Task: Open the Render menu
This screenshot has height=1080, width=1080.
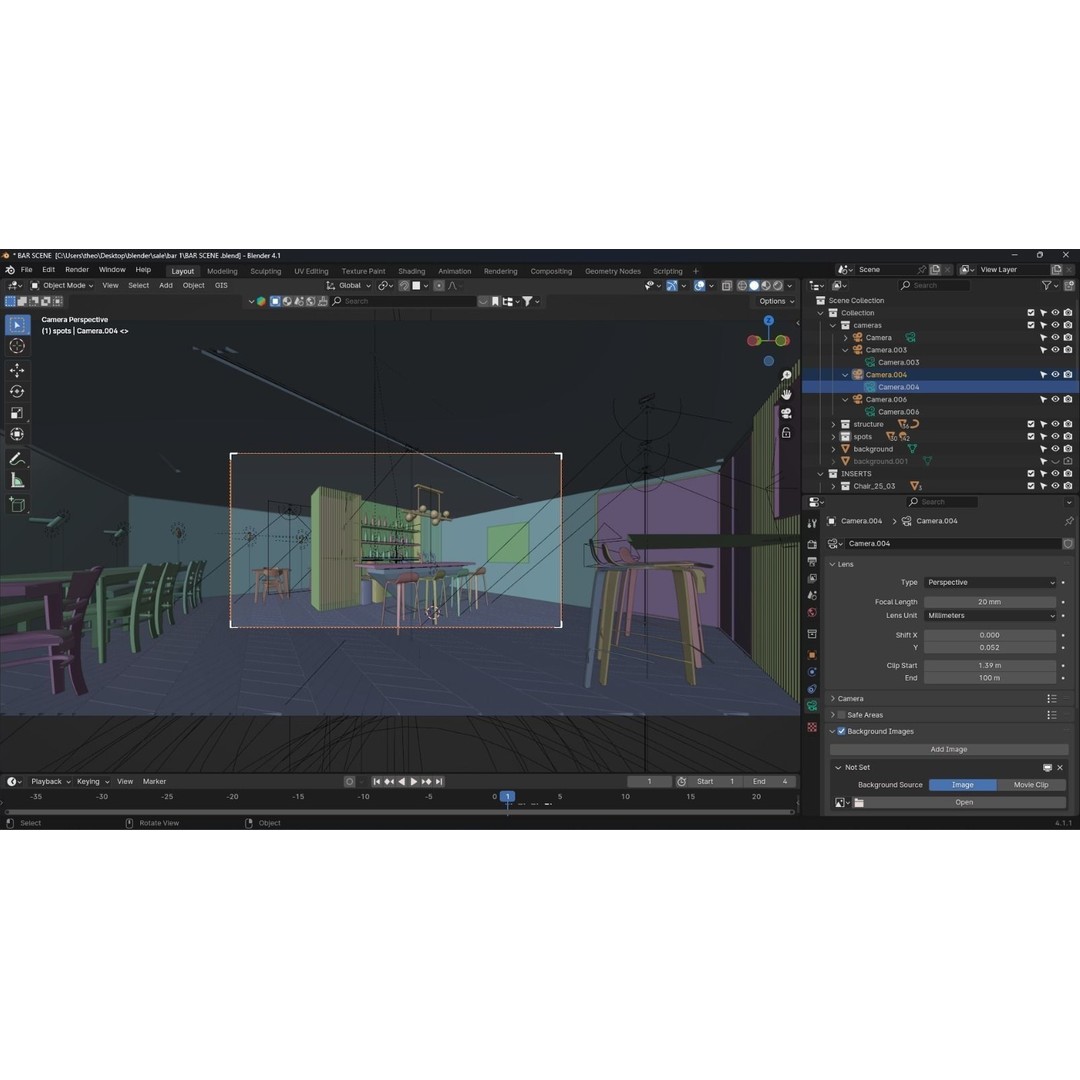Action: click(76, 270)
